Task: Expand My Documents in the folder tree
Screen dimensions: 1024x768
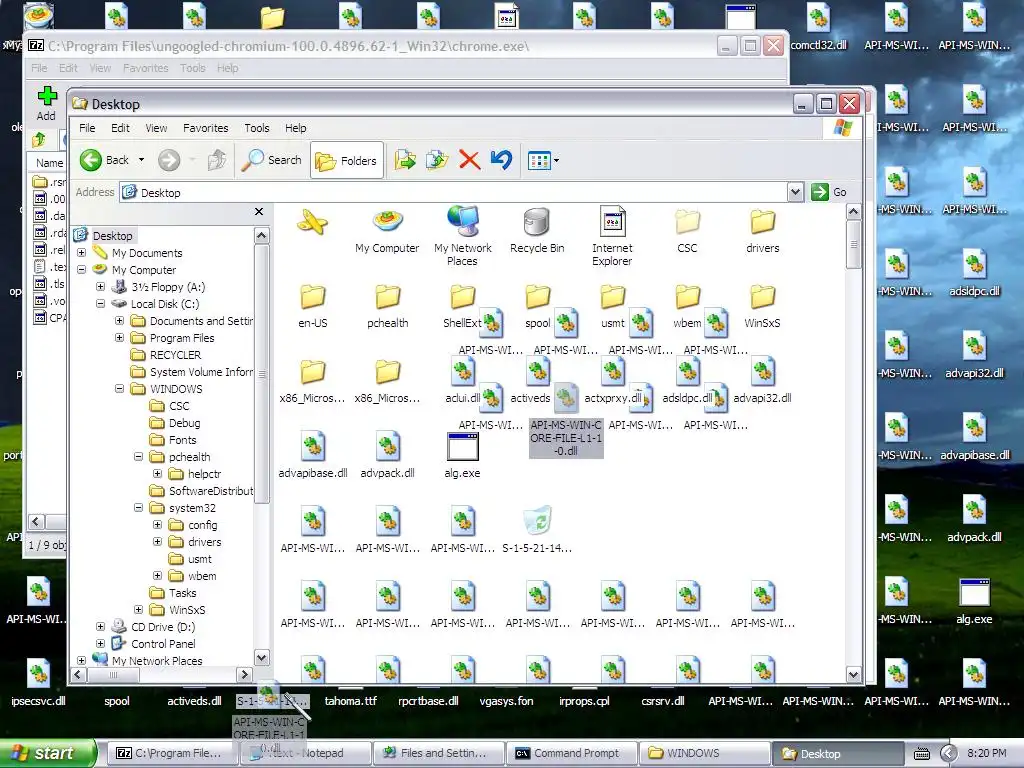Action: tap(82, 253)
